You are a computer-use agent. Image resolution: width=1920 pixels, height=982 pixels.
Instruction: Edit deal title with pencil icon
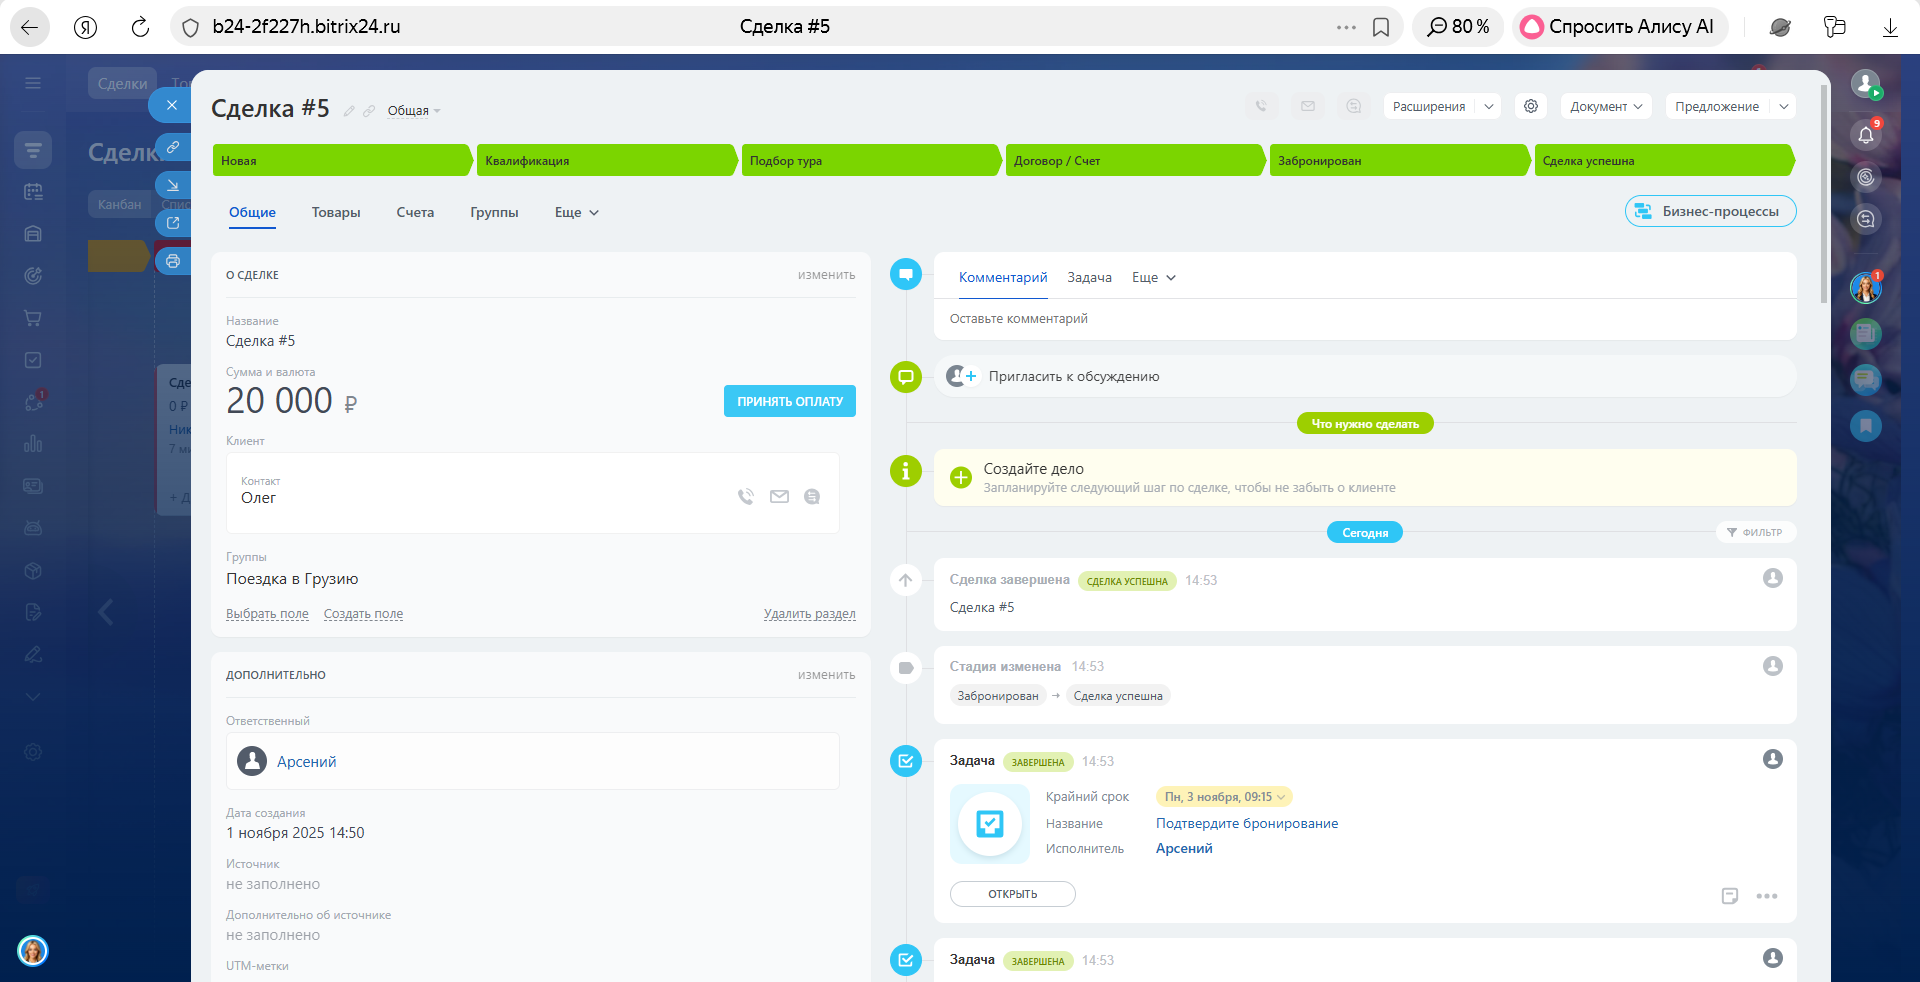(x=349, y=111)
